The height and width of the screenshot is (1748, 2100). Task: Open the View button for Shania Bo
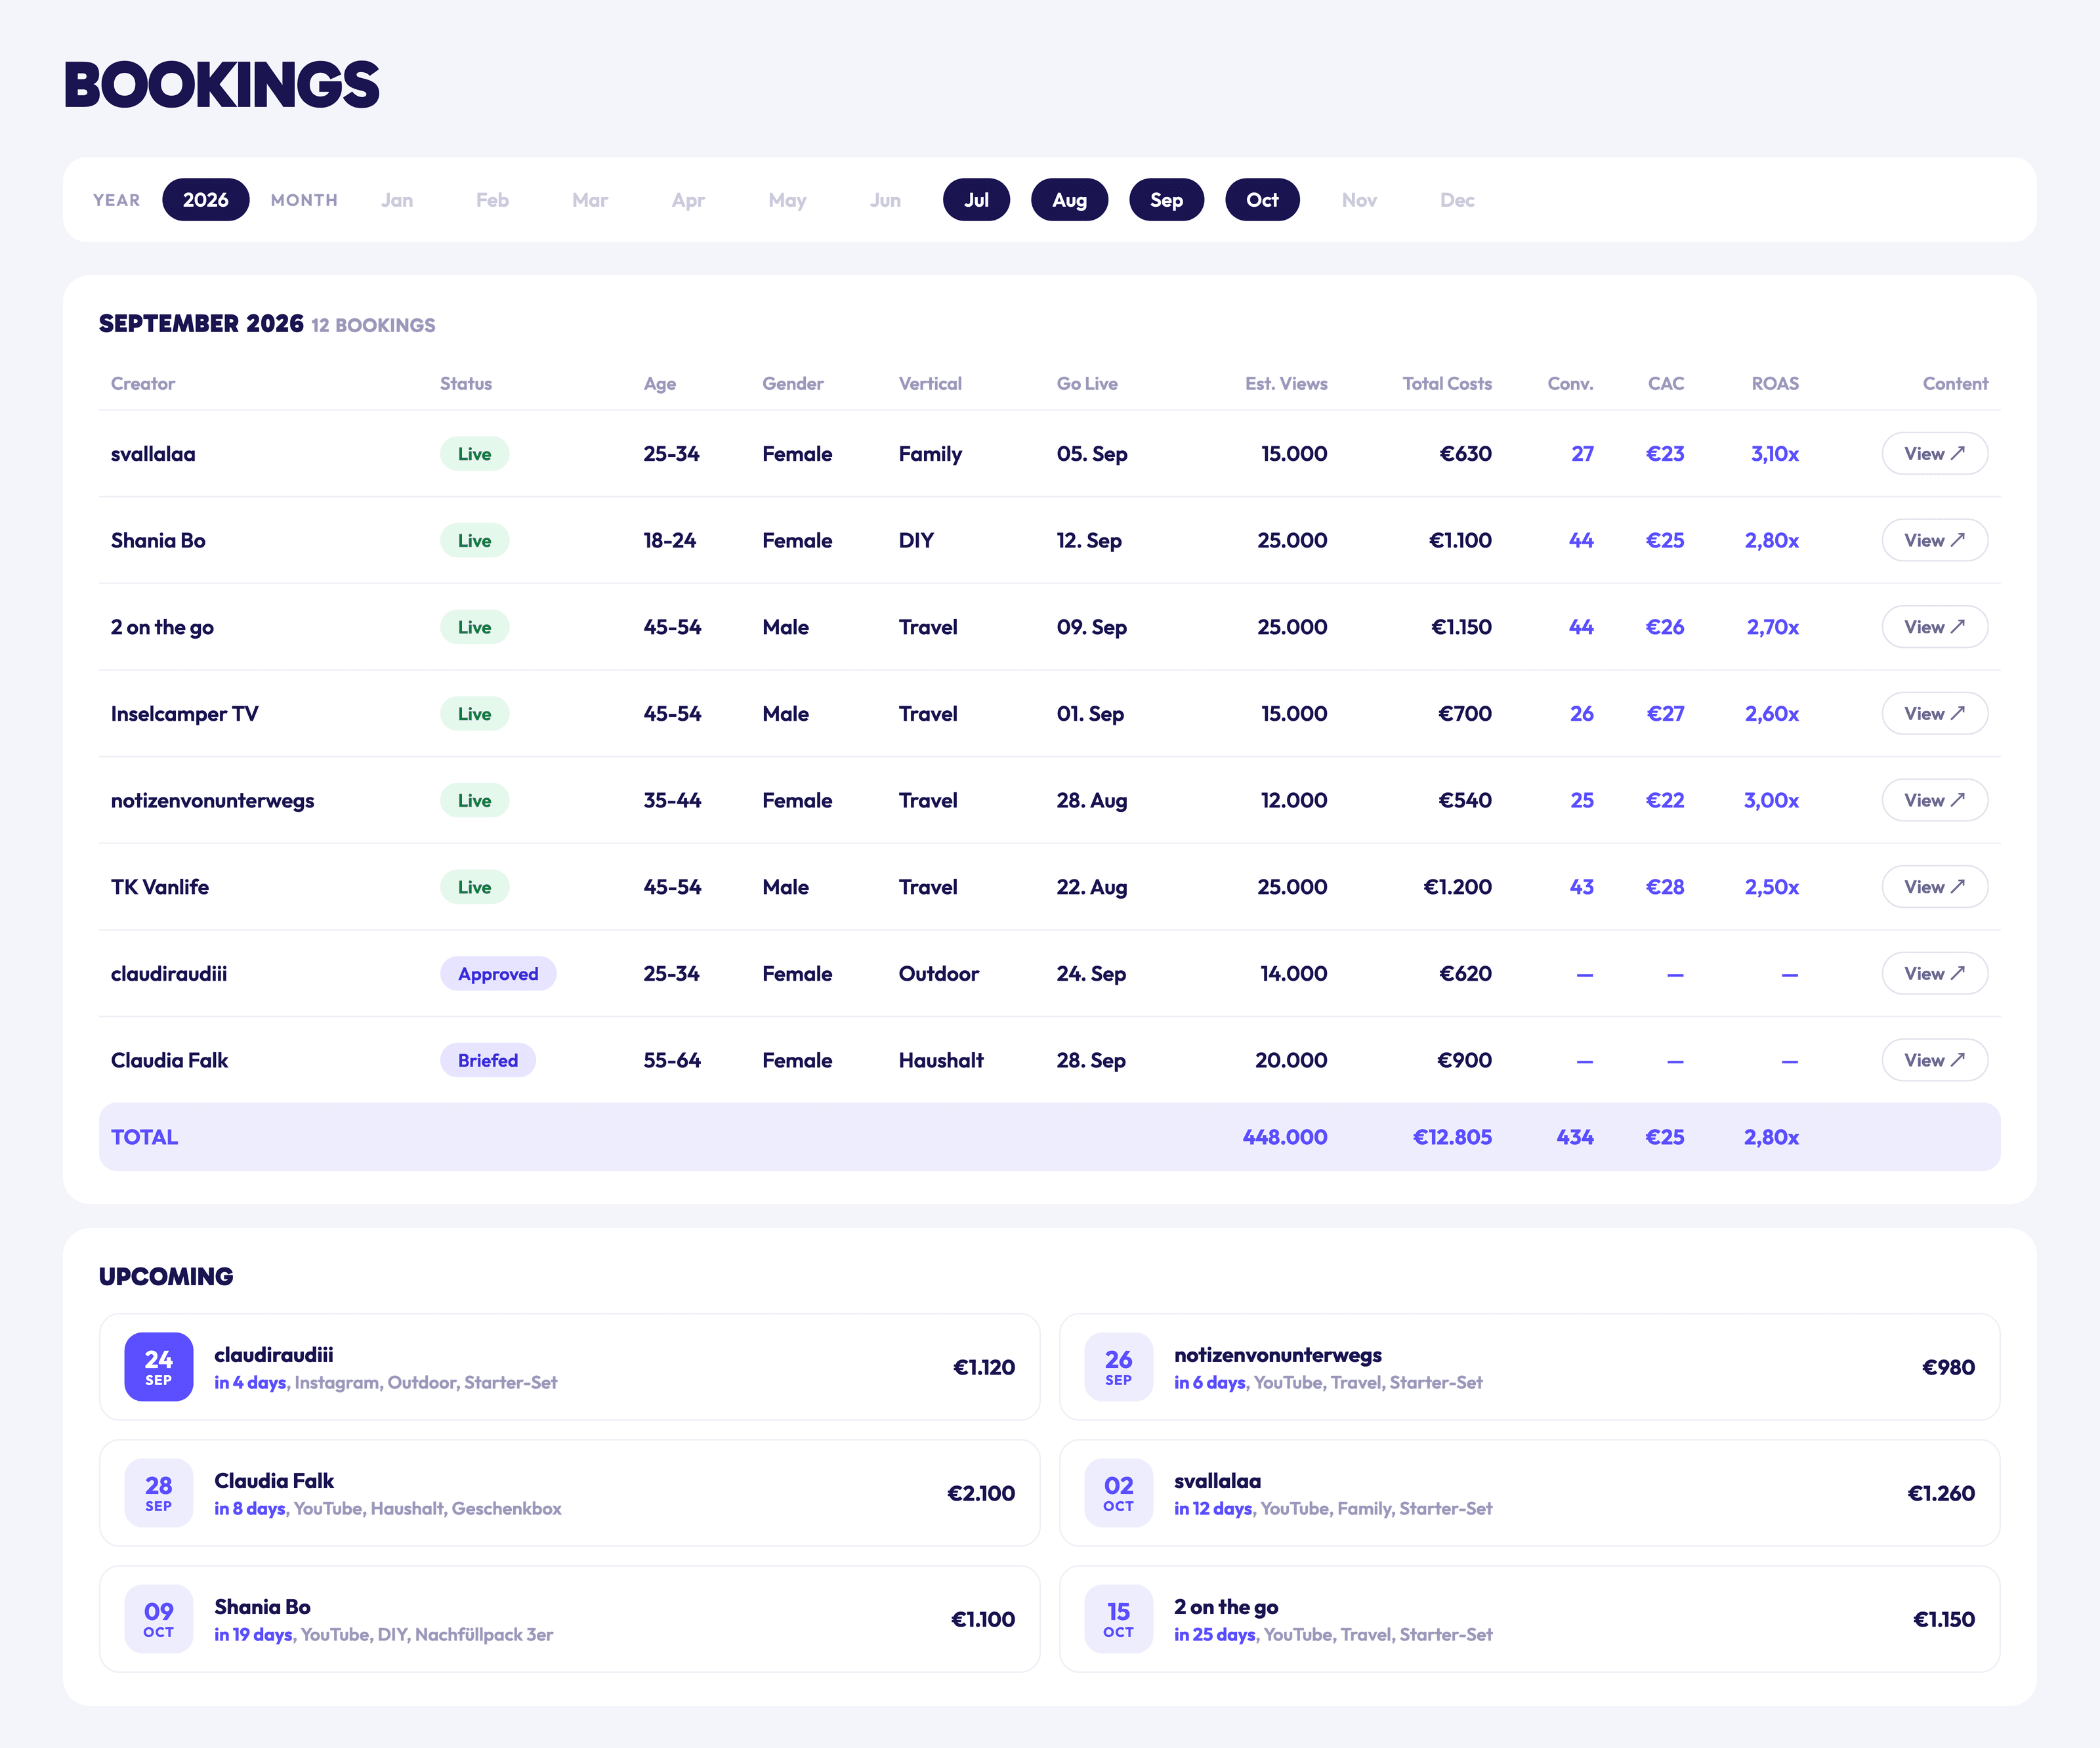[x=1934, y=540]
